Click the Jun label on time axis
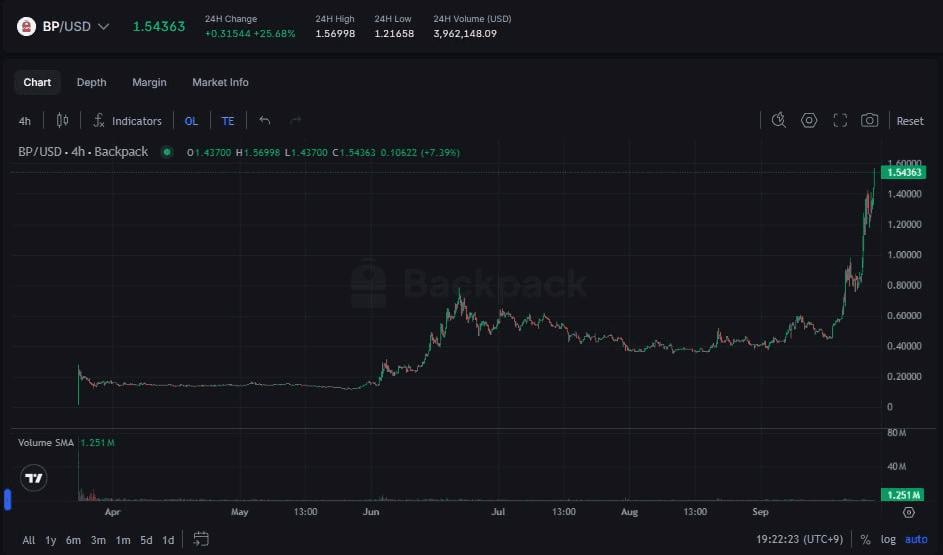The image size is (943, 555). (371, 512)
